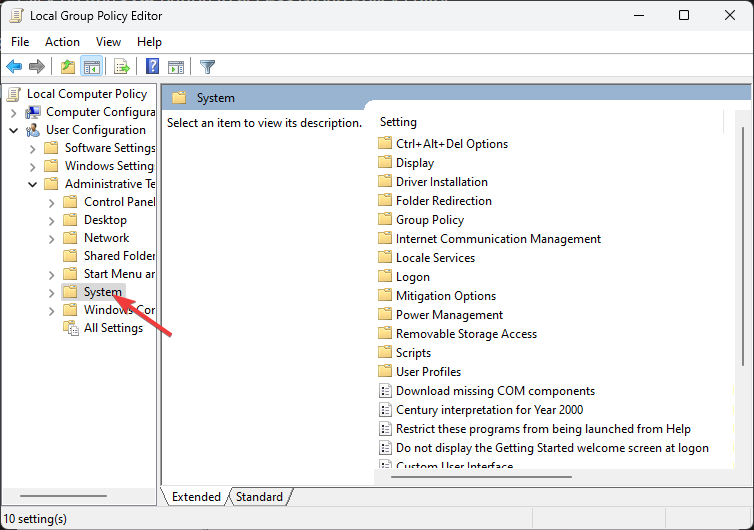Select the Power Management entry
Image resolution: width=754 pixels, height=530 pixels.
coord(449,315)
